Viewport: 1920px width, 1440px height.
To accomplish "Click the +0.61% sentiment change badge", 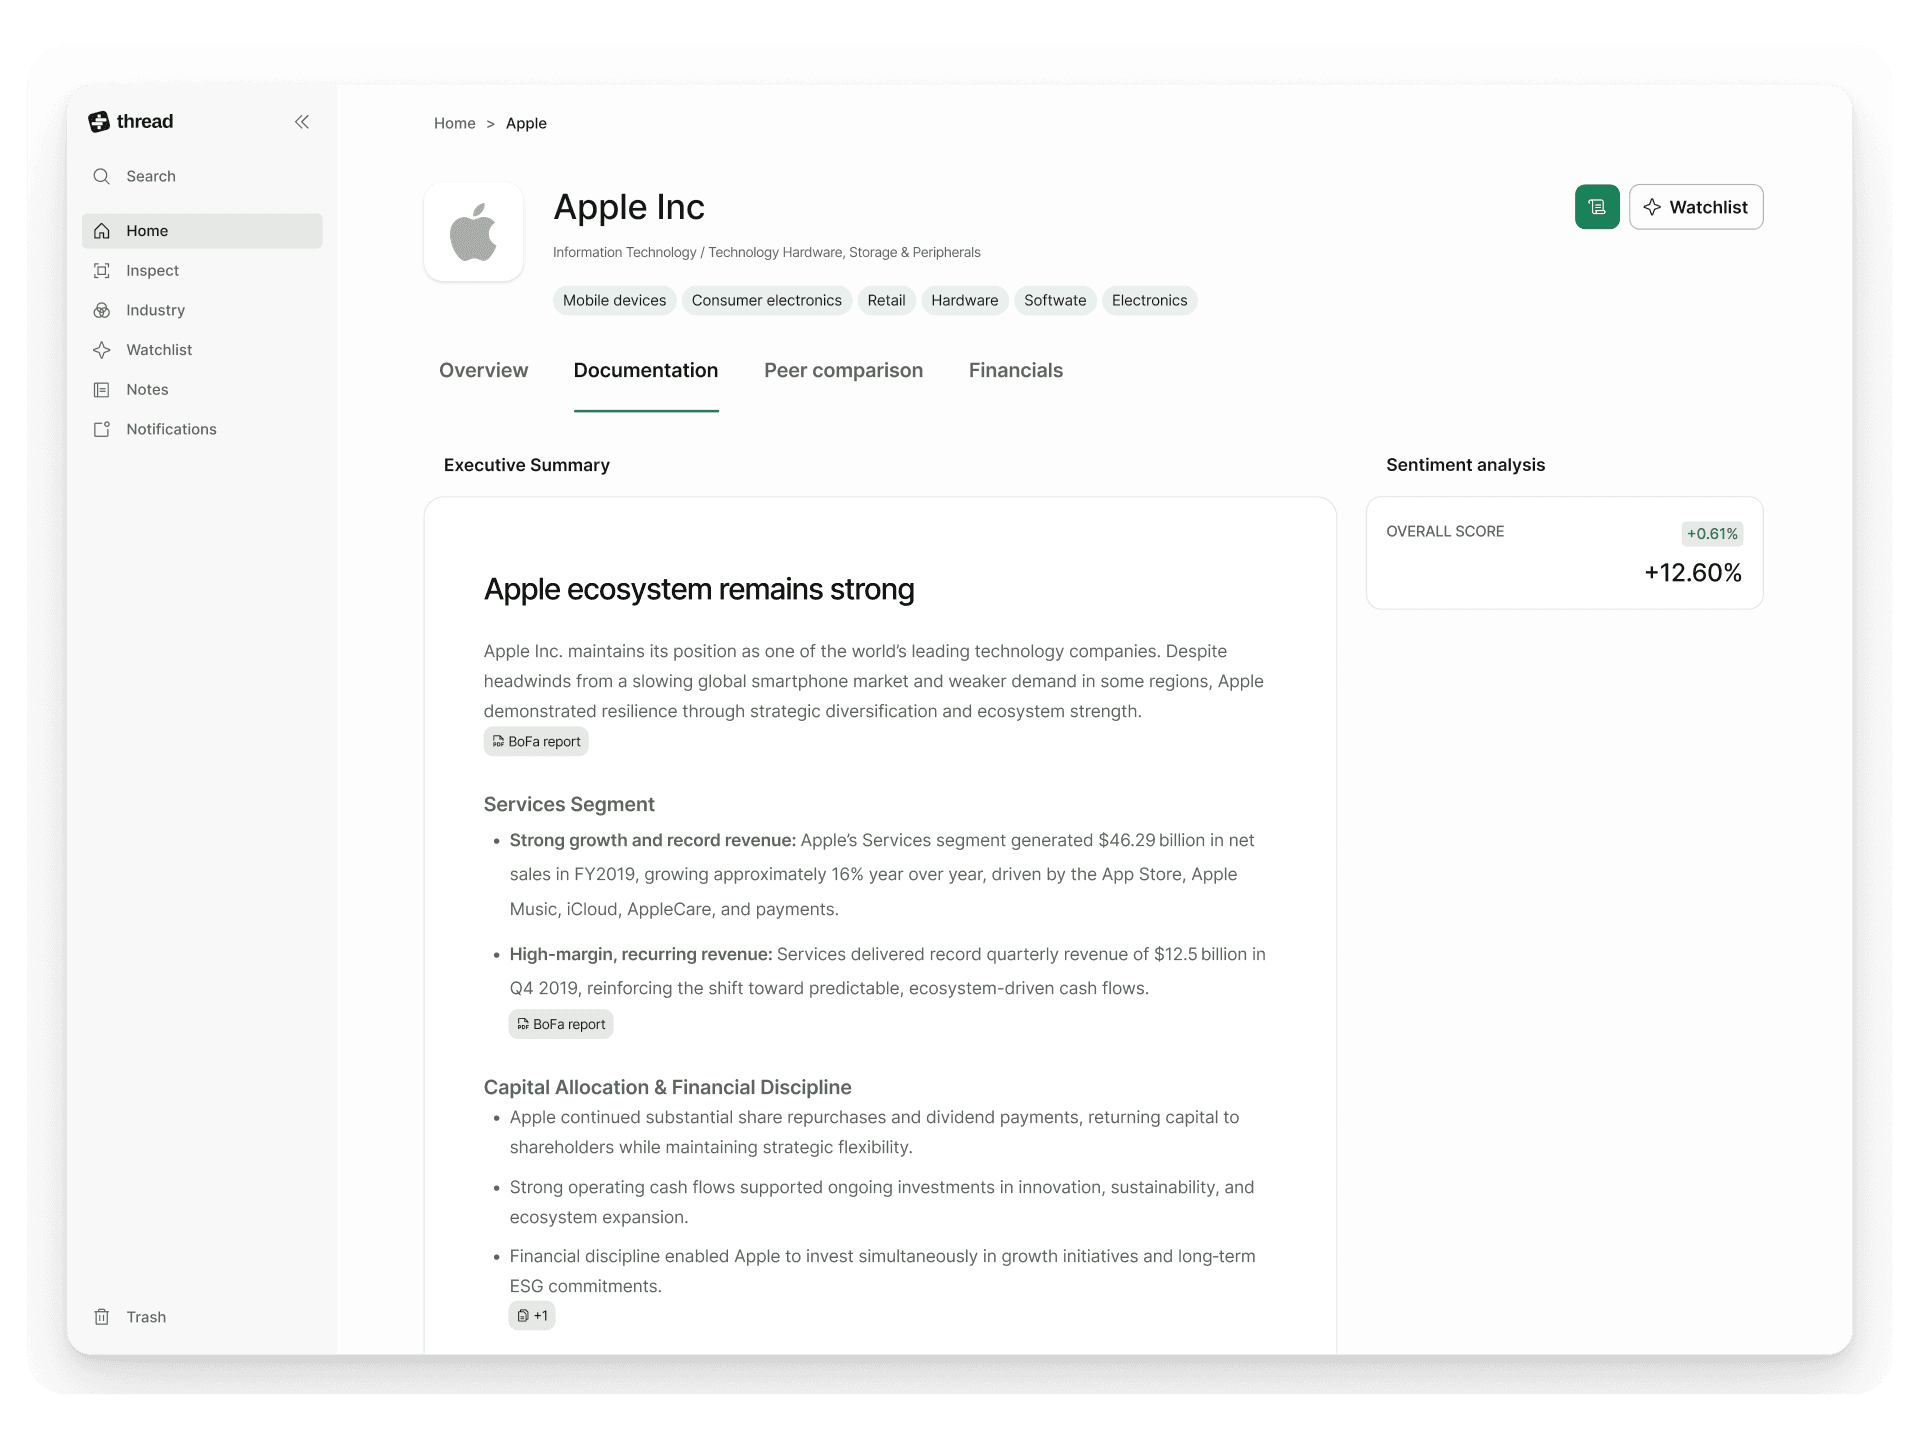I will tap(1711, 534).
